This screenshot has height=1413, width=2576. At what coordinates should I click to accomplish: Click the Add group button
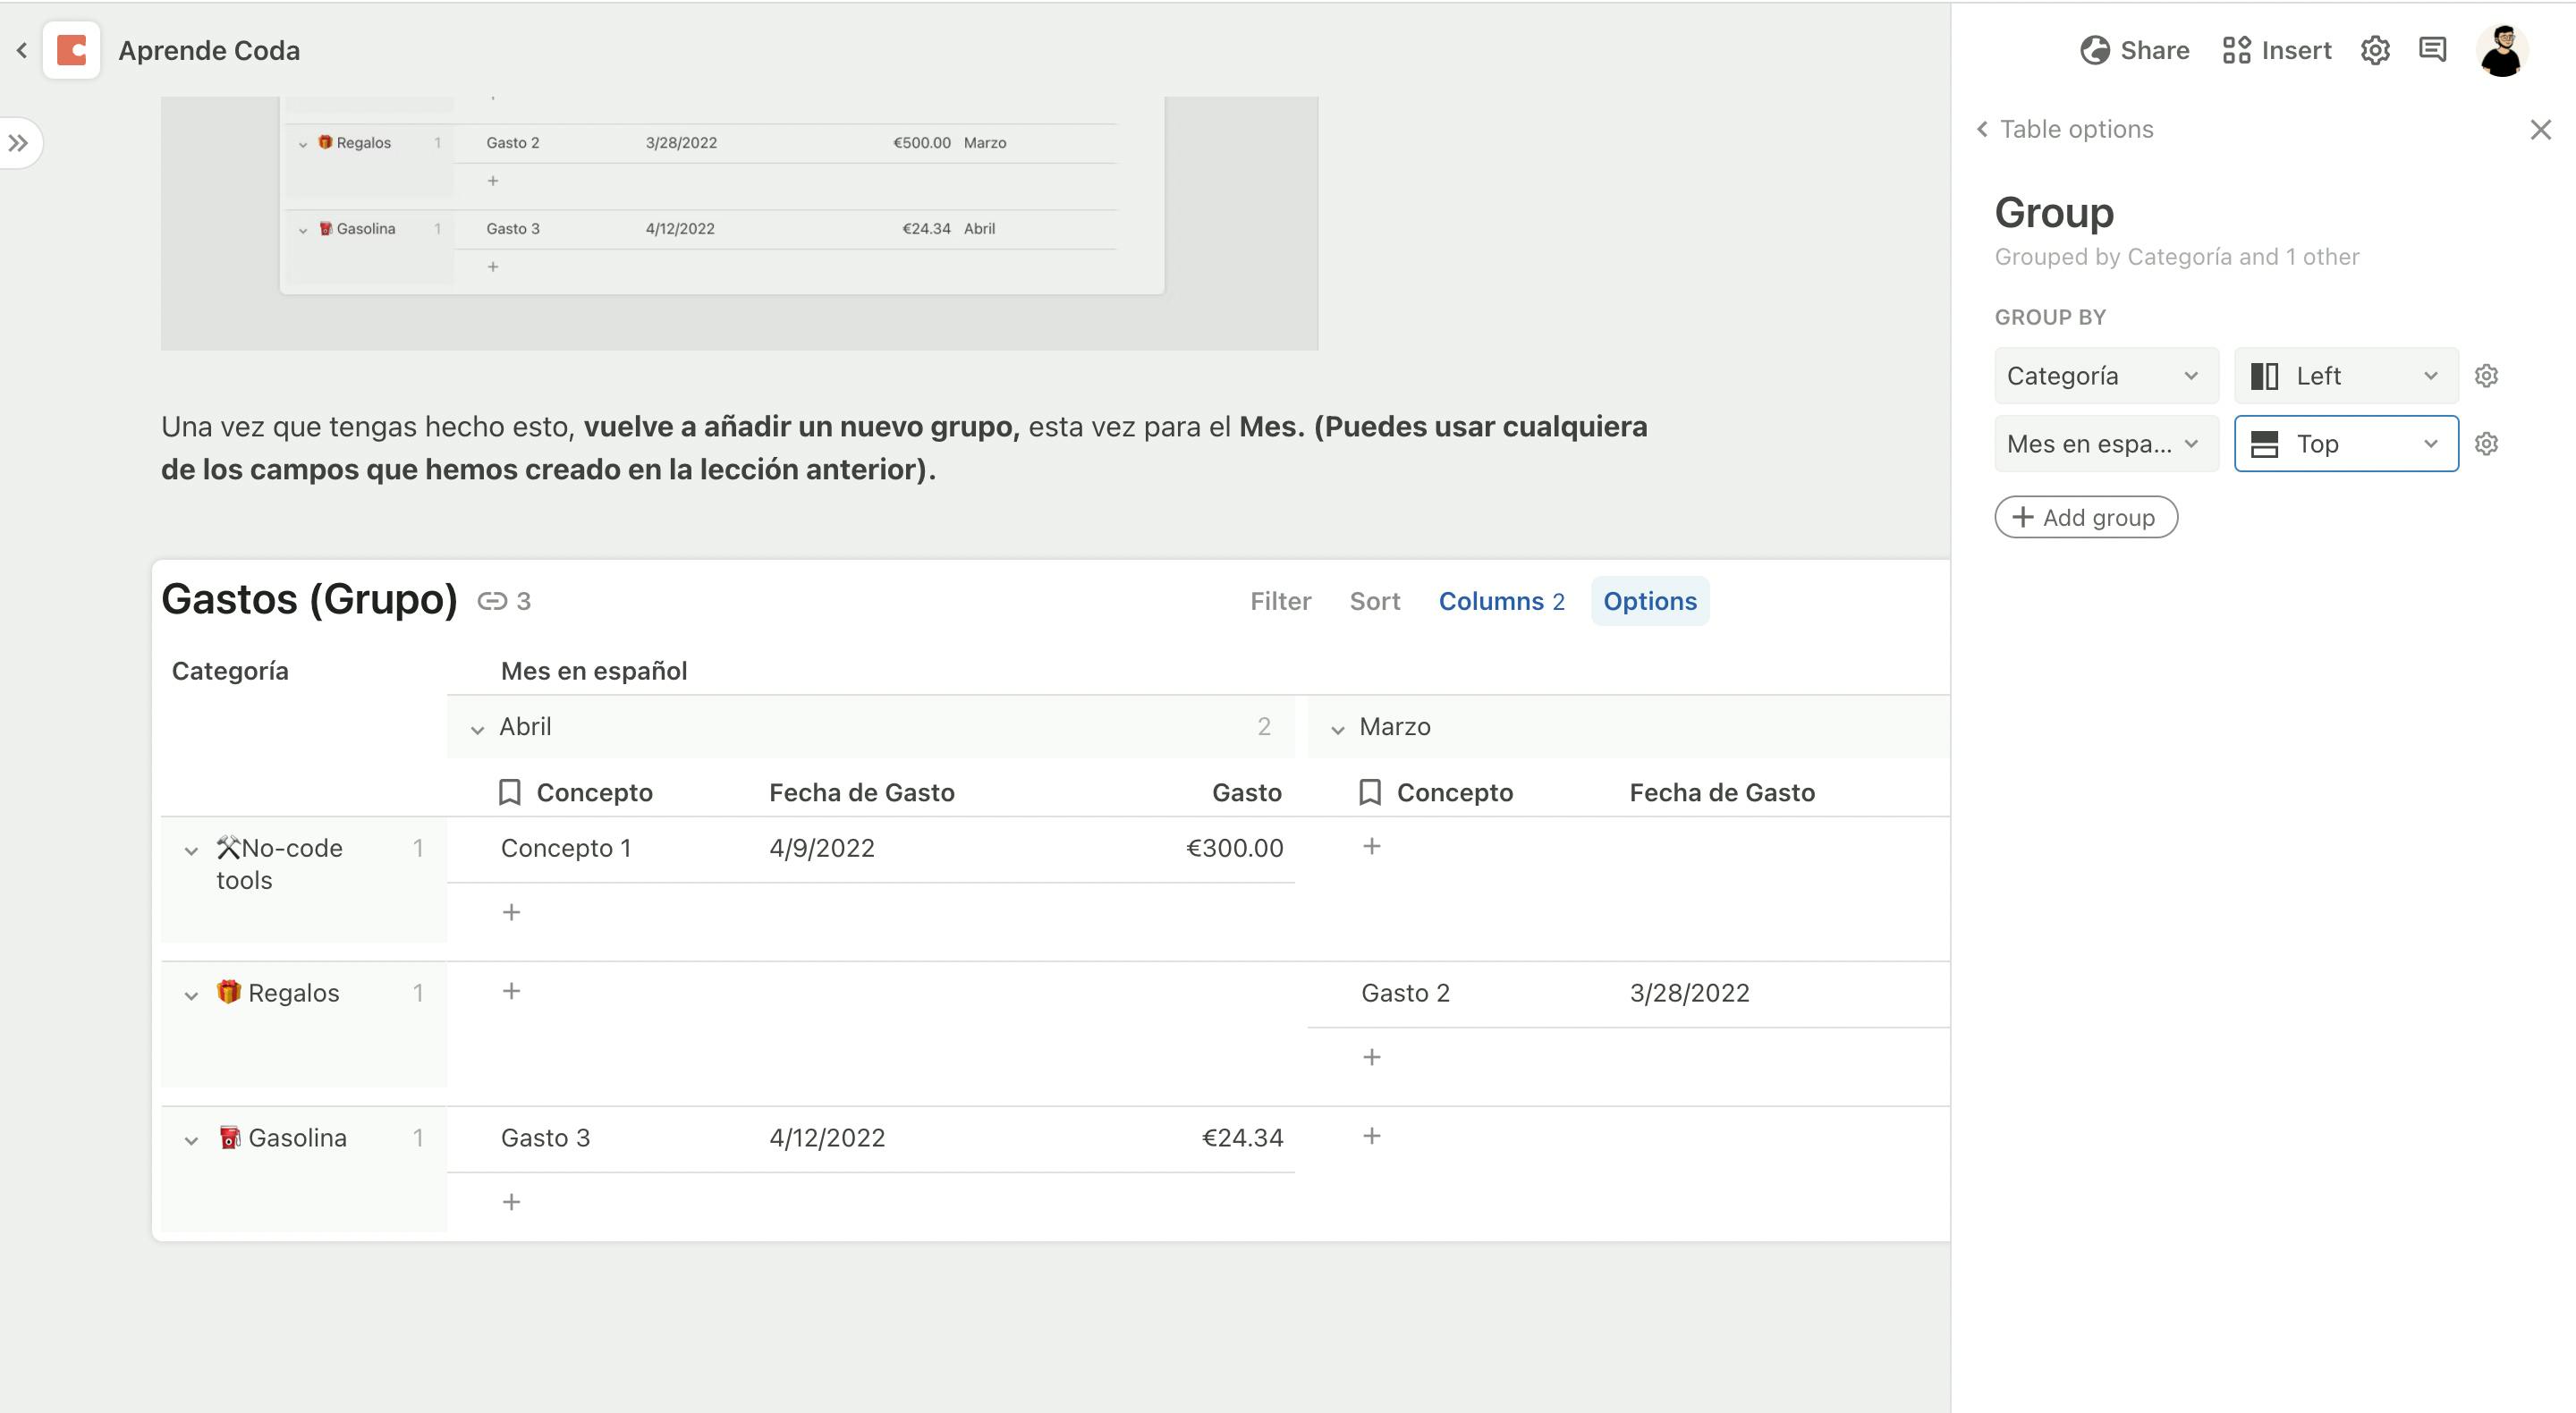point(2085,517)
